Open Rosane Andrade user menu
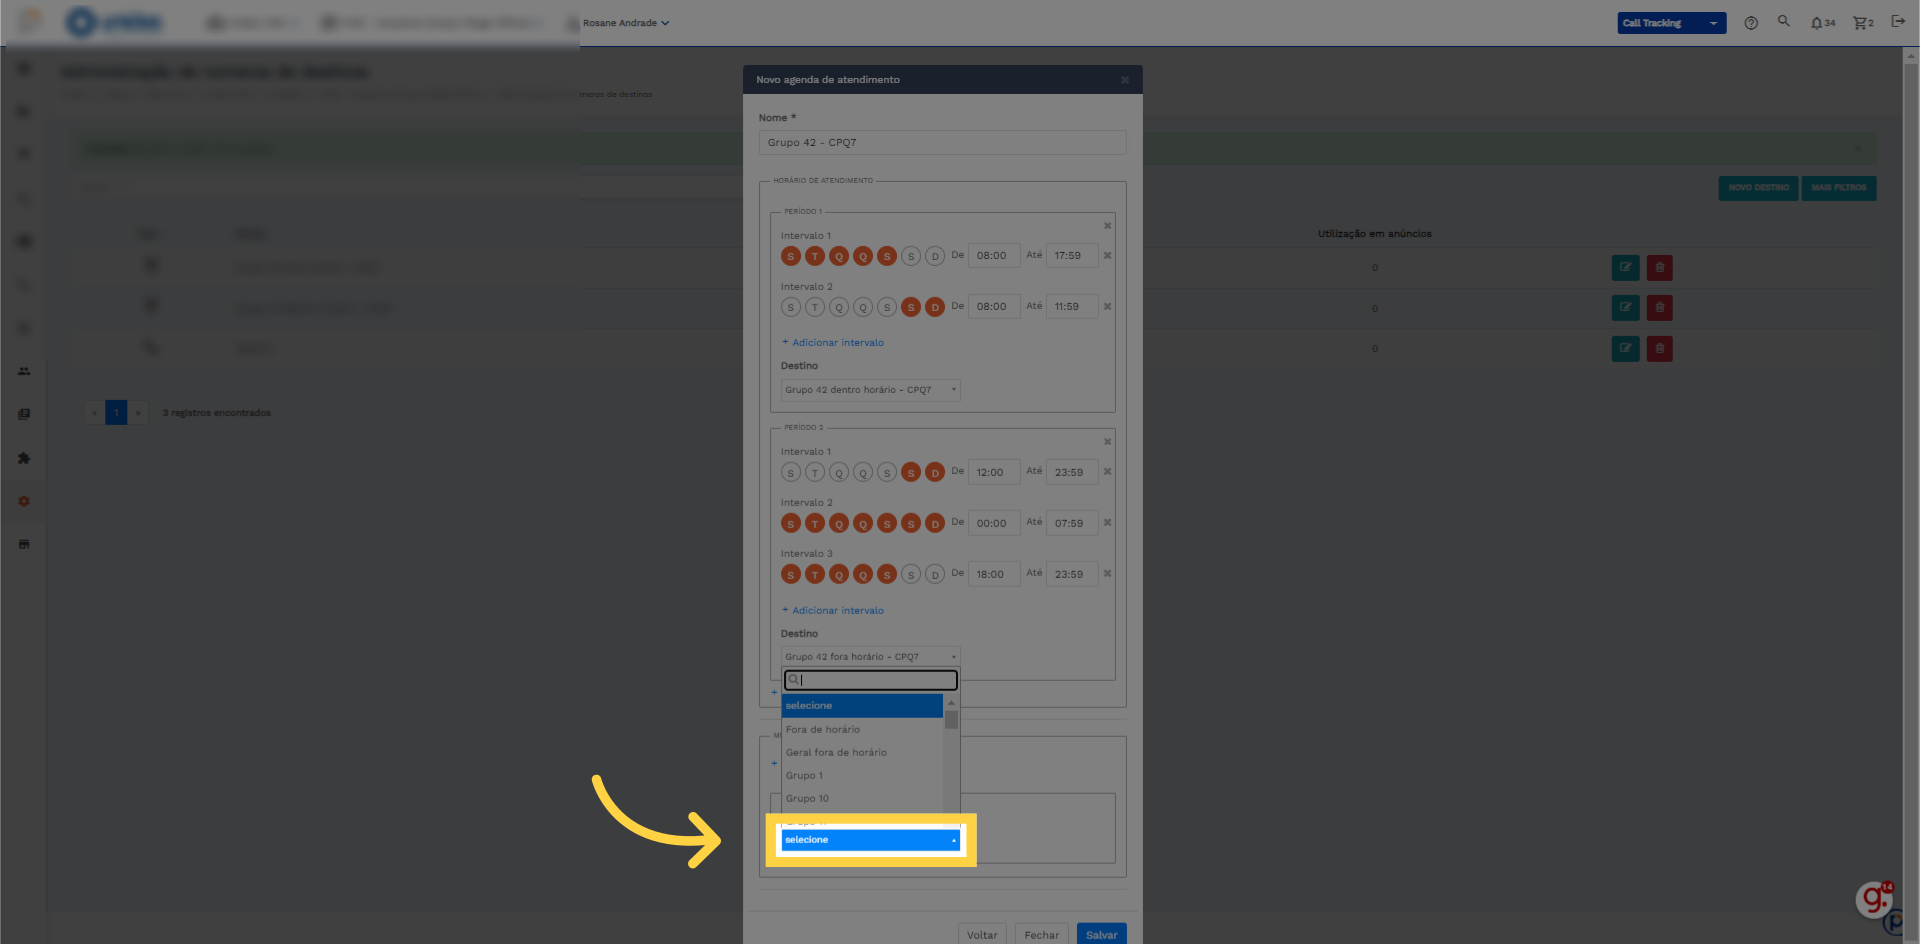This screenshot has height=944, width=1920. tap(626, 23)
